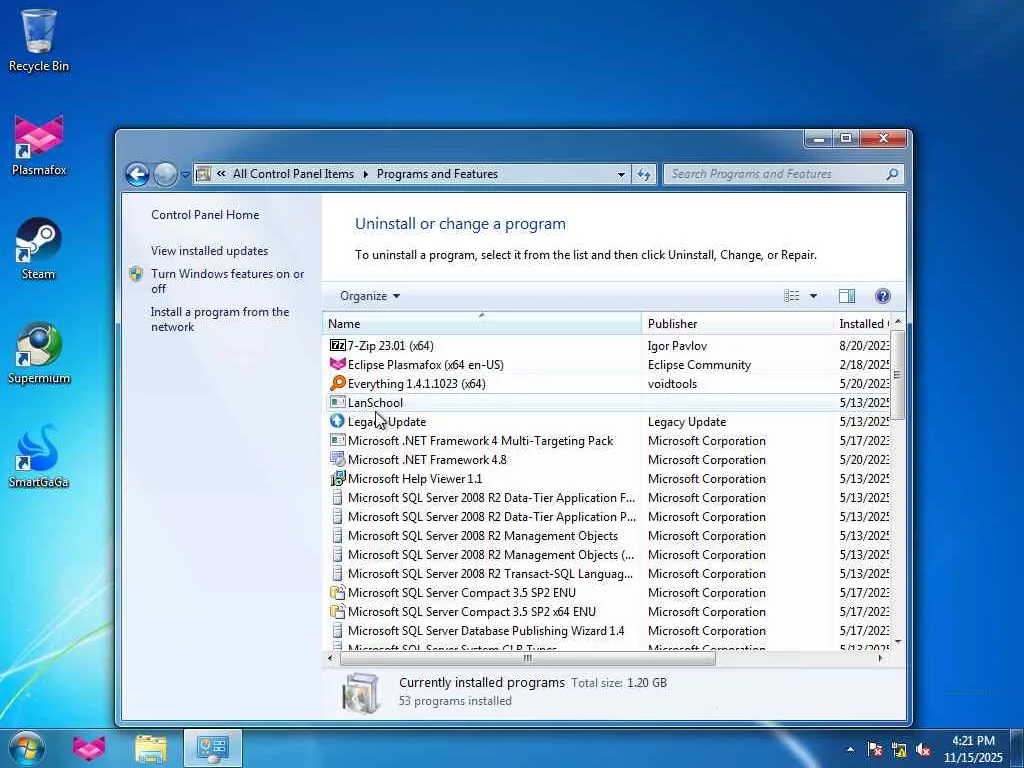This screenshot has height=768, width=1024.
Task: Sort by the Installed On column header
Action: tap(862, 323)
